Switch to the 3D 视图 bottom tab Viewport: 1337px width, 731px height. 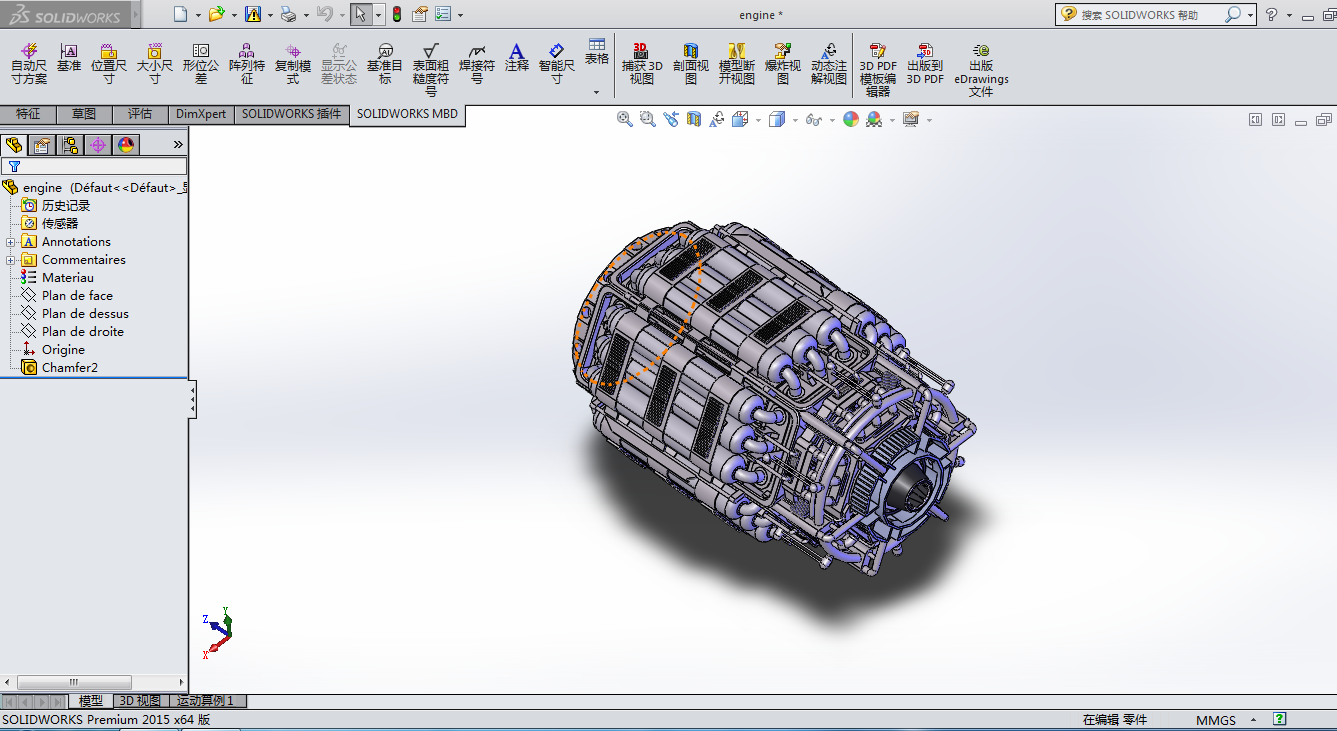click(x=139, y=701)
